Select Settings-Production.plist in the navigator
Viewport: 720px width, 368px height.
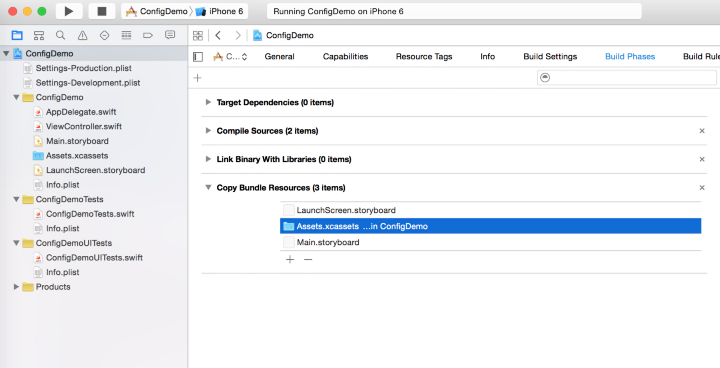coord(84,68)
